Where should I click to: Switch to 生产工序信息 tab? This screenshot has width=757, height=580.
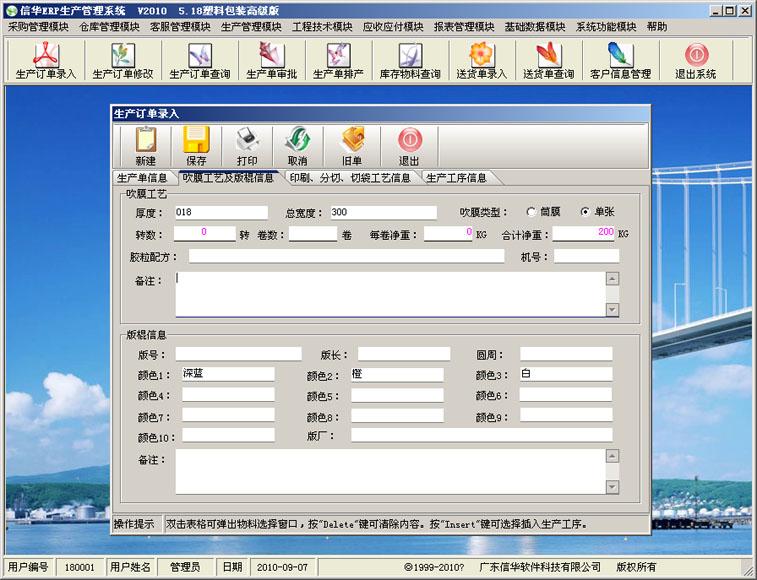456,178
